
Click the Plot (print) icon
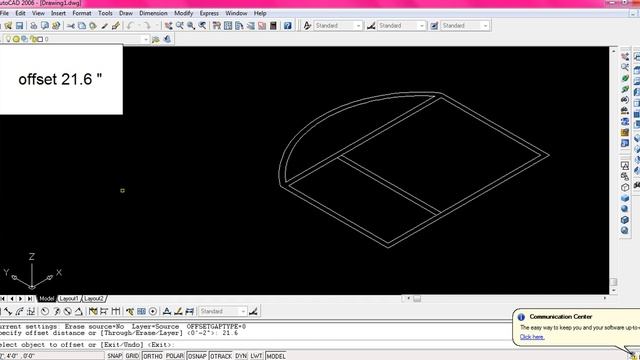(33, 26)
